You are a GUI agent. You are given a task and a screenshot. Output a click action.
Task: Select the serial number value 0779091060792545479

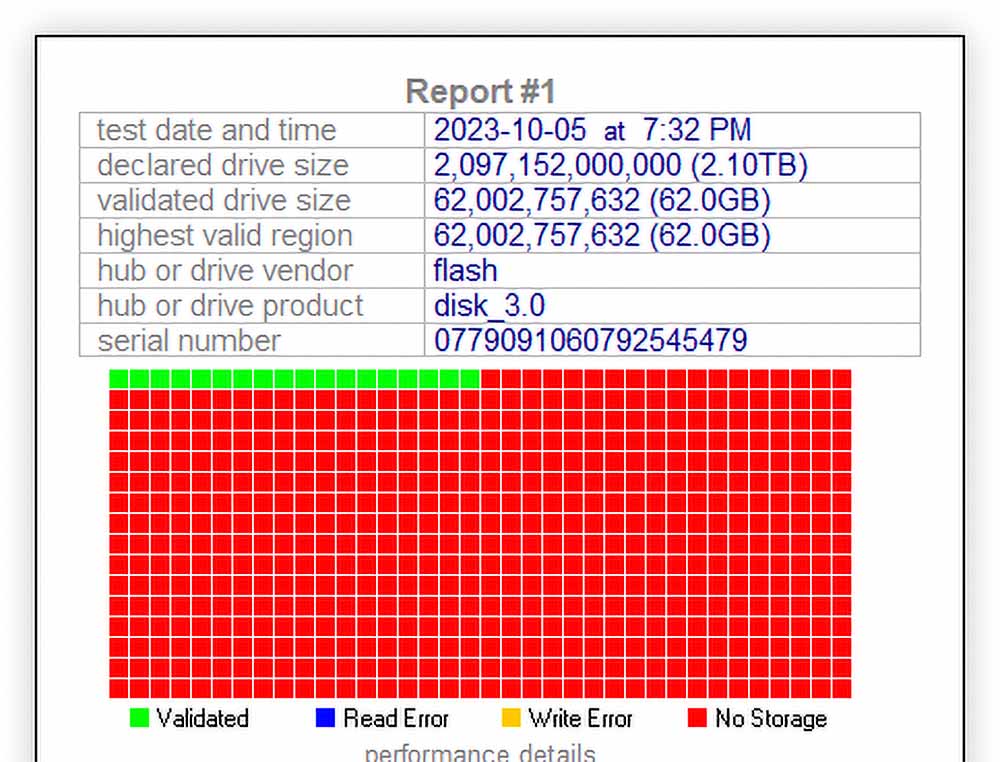pyautogui.click(x=590, y=340)
